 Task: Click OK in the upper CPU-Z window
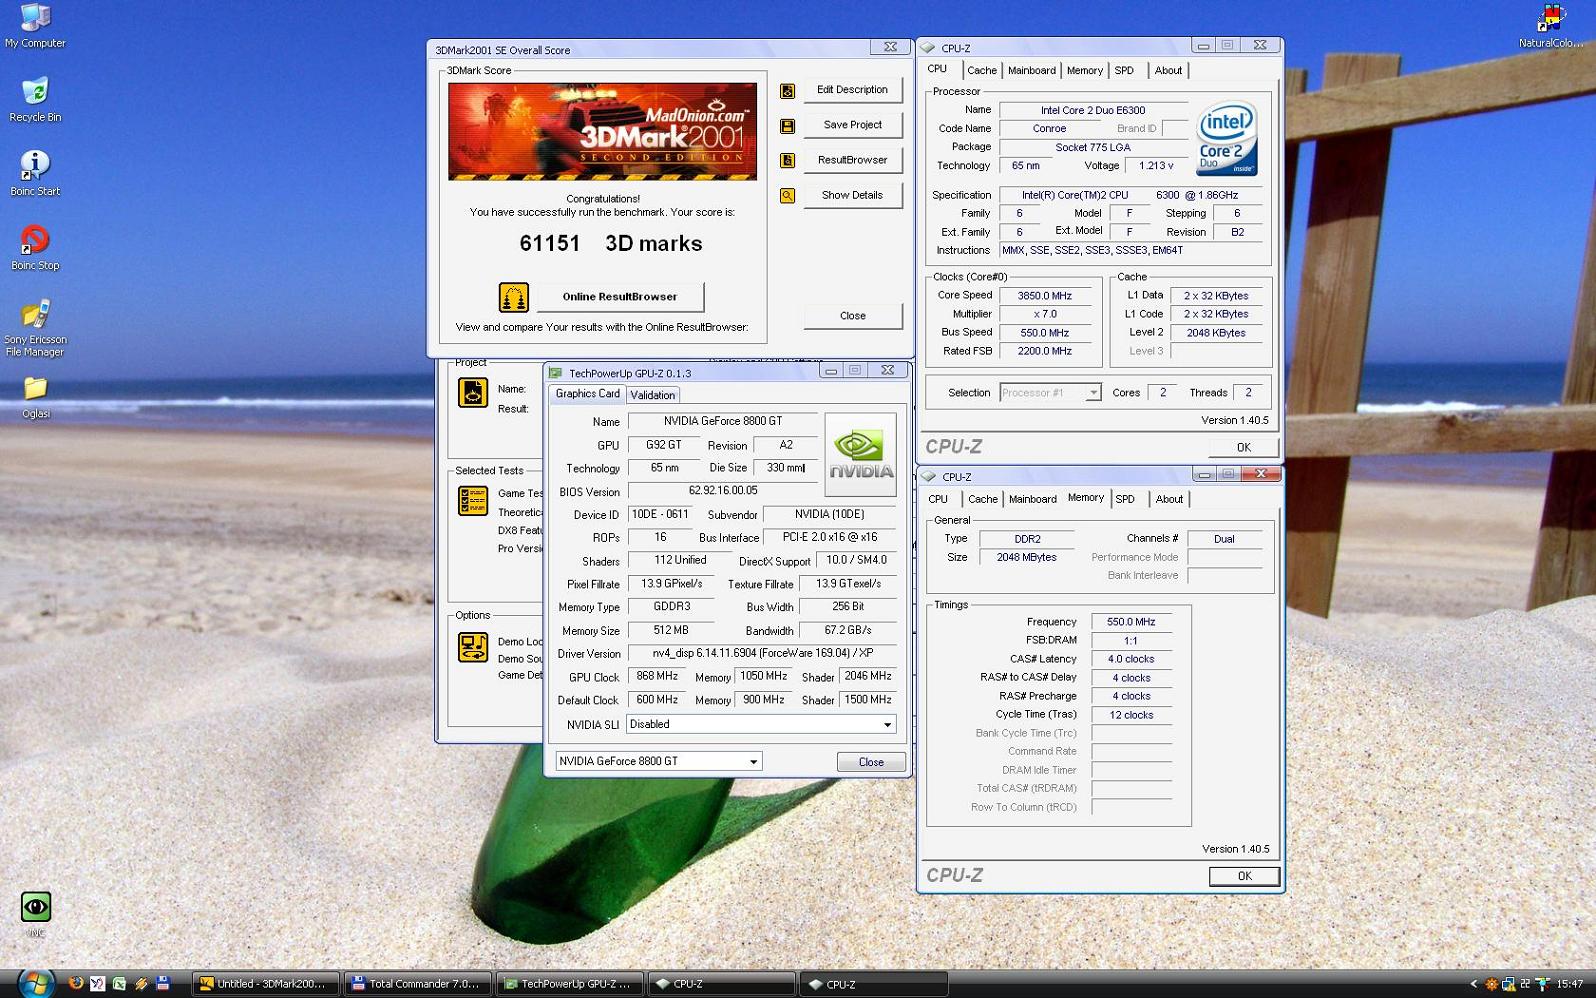click(1243, 448)
